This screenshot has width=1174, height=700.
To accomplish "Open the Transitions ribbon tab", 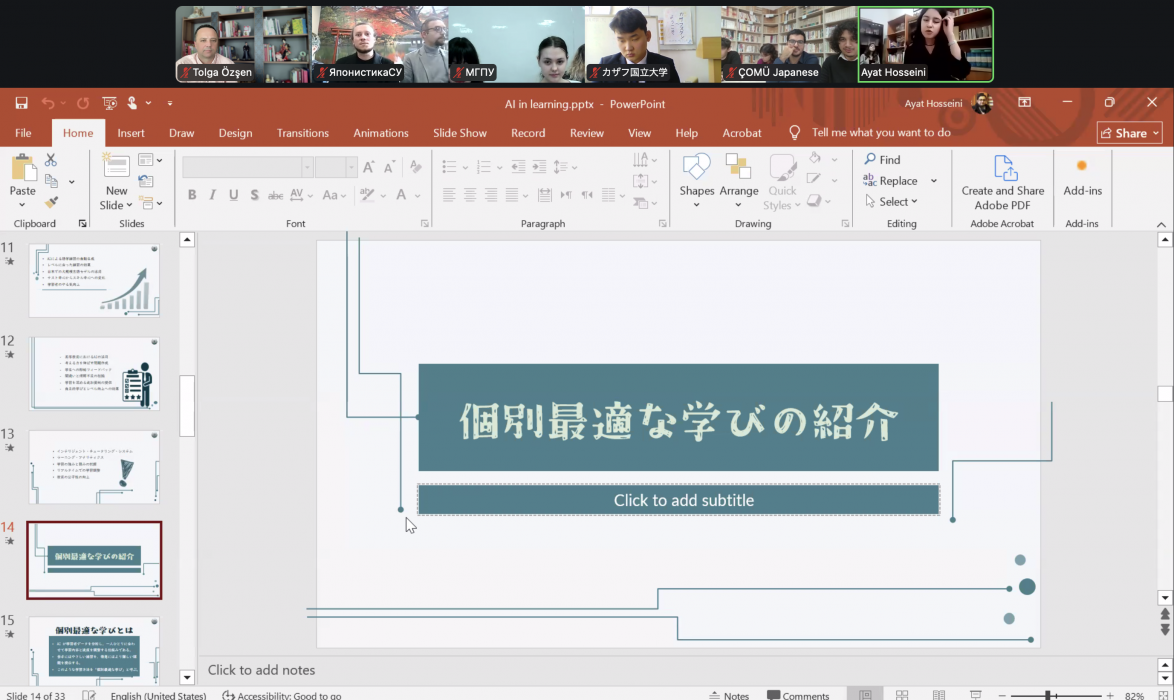I will 302,133.
